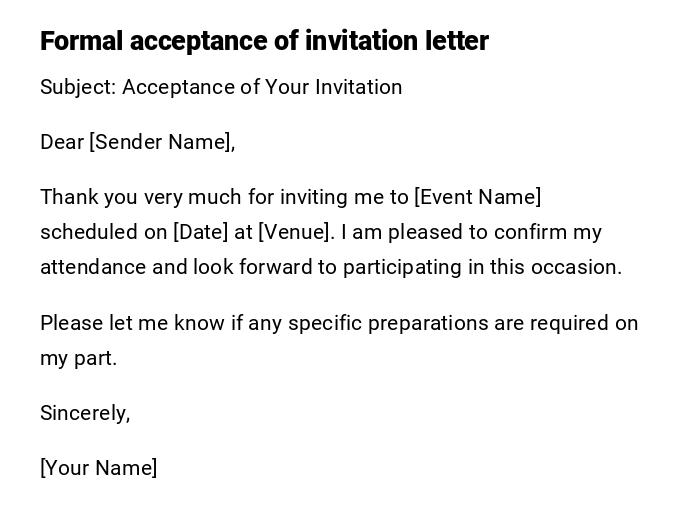The width and height of the screenshot is (700, 530).
Task: Select the [Venue] placeholder
Action: 295,232
